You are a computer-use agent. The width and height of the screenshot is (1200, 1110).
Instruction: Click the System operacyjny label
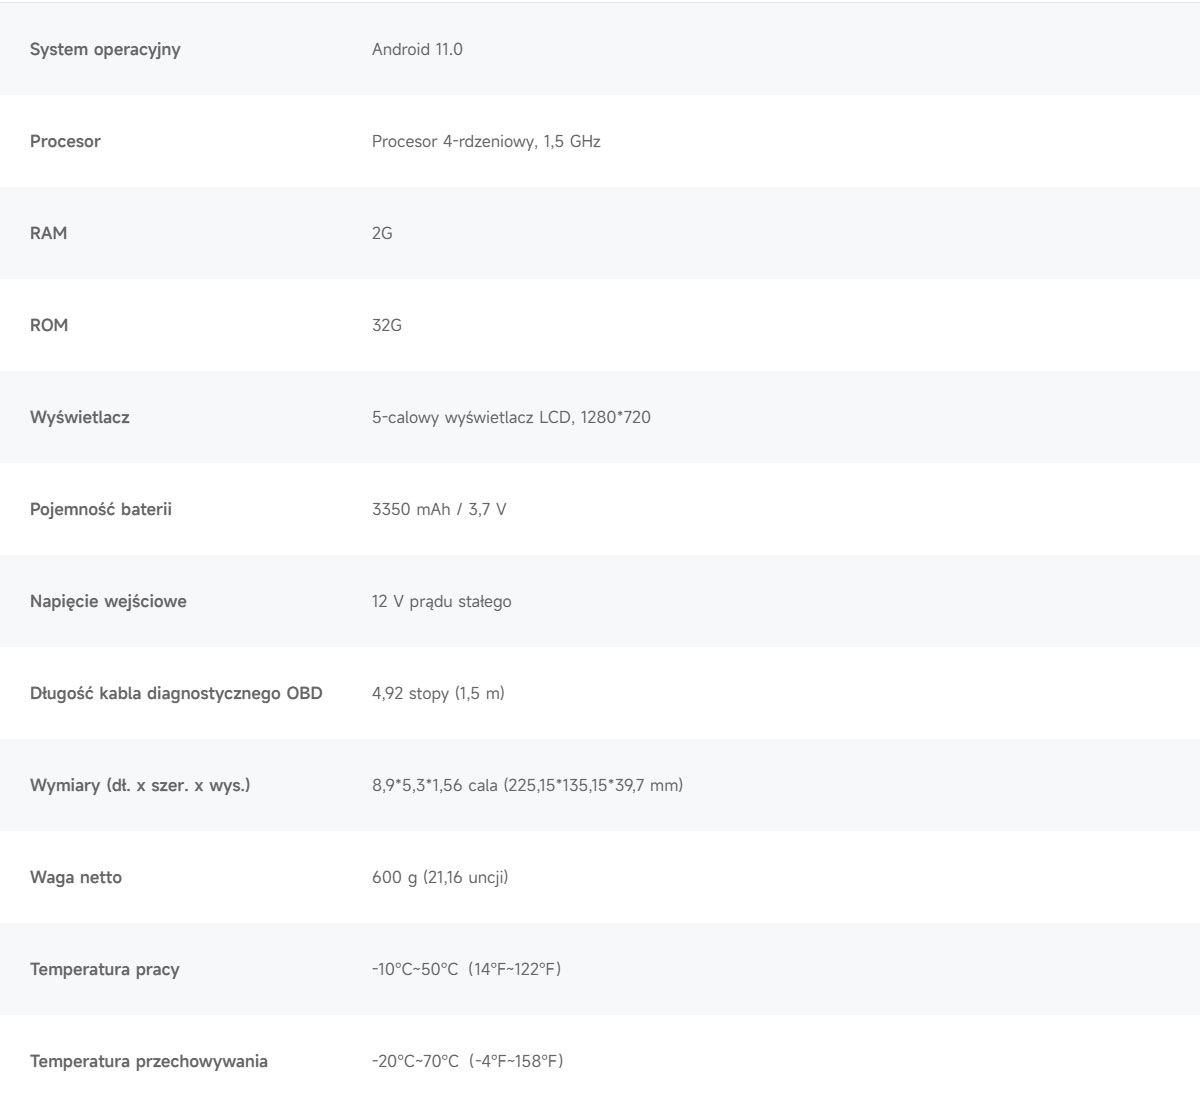105,49
